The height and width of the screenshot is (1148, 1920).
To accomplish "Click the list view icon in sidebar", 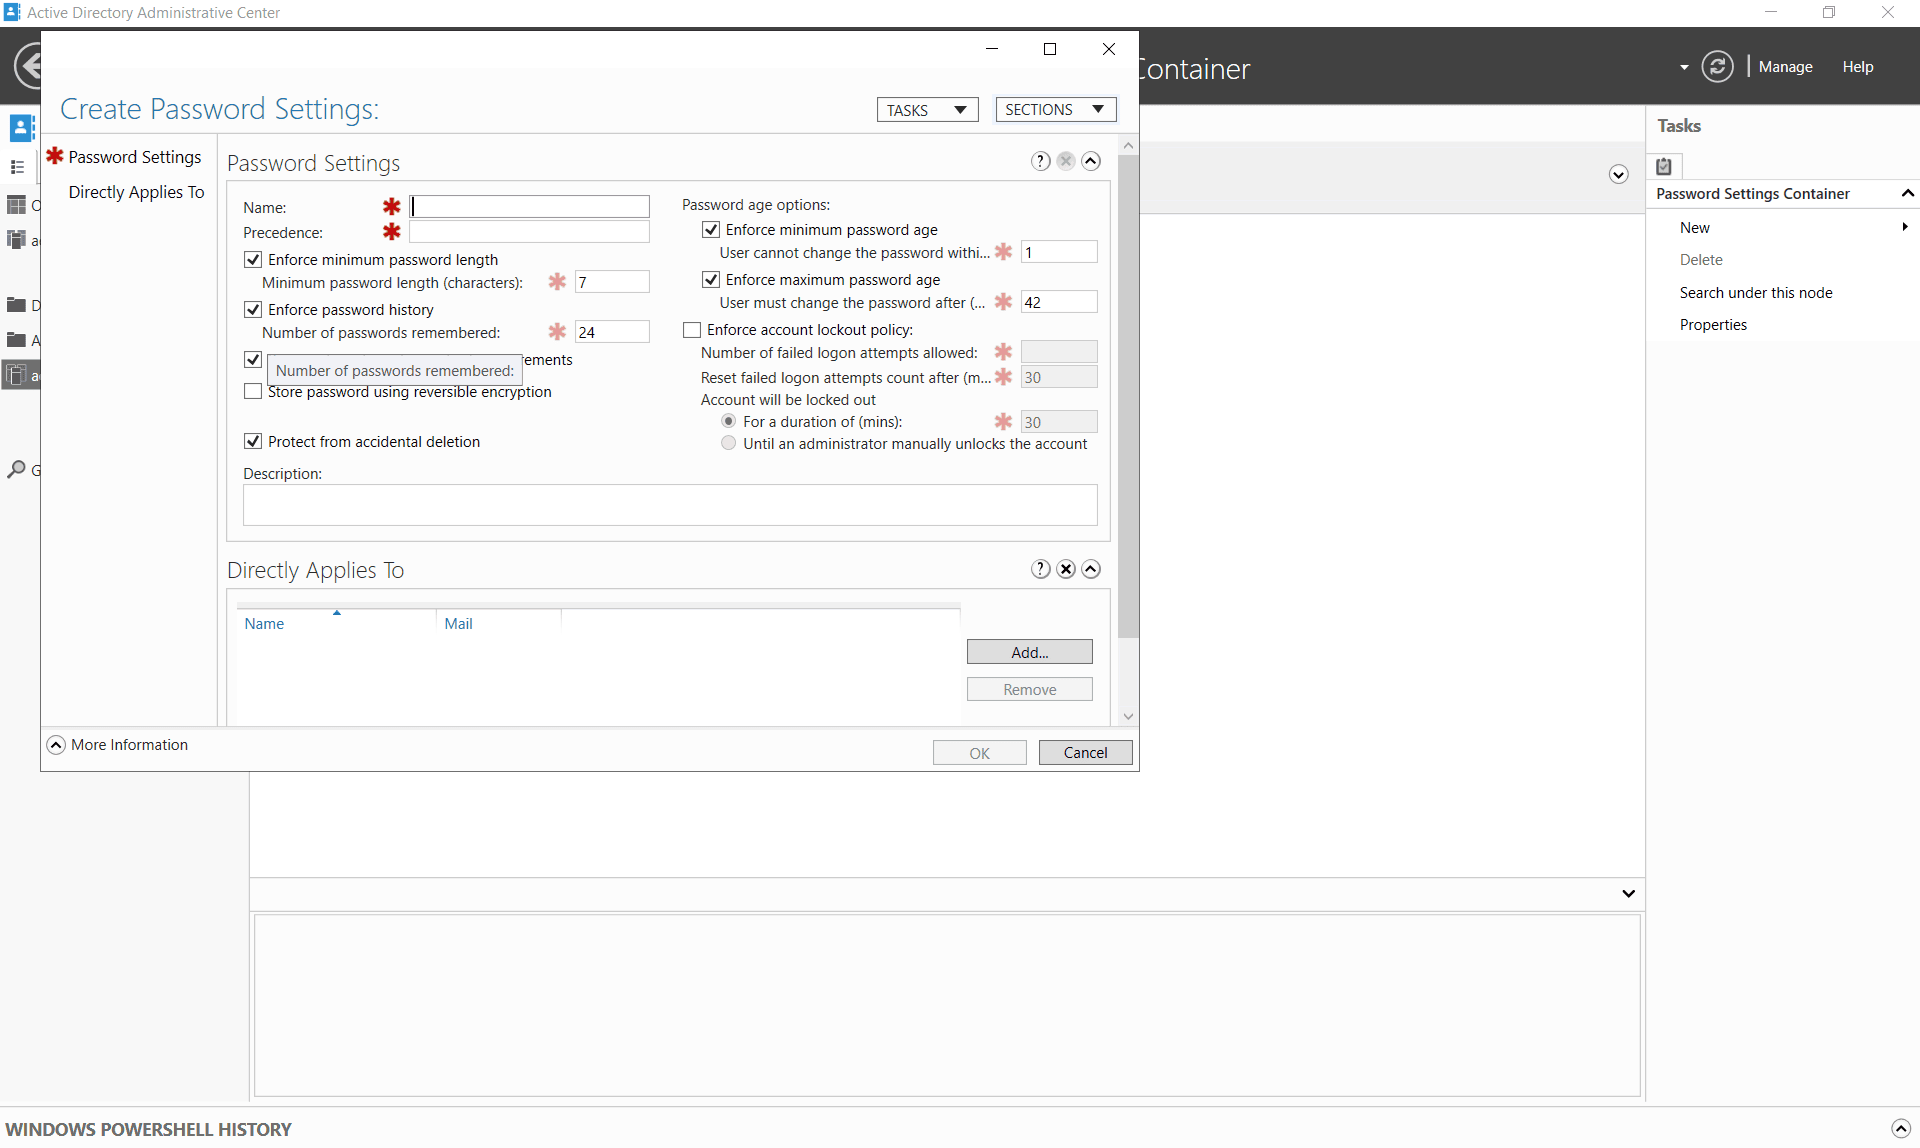I will 16,167.
